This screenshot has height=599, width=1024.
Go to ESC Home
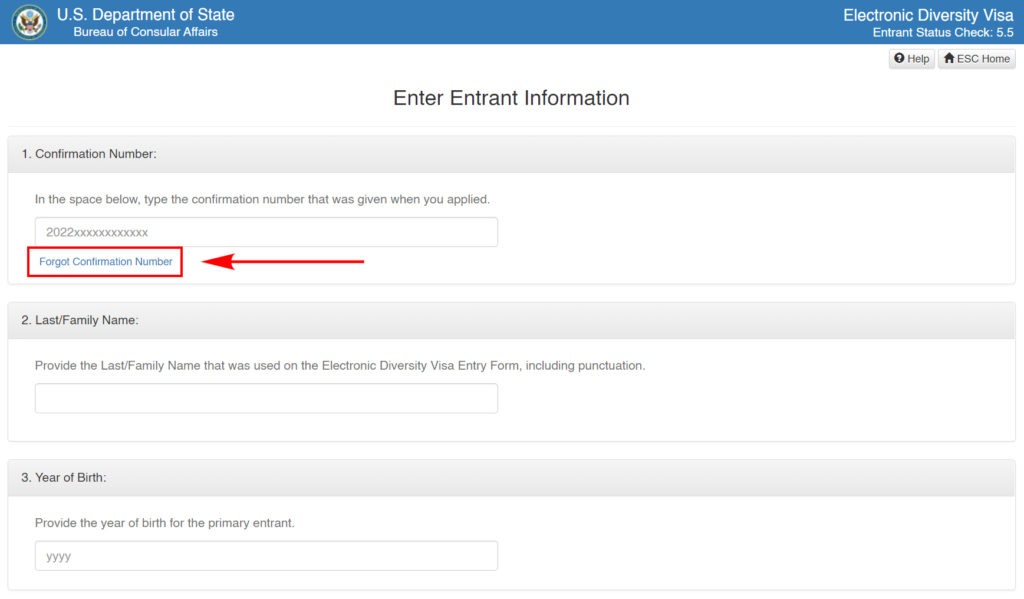[976, 59]
